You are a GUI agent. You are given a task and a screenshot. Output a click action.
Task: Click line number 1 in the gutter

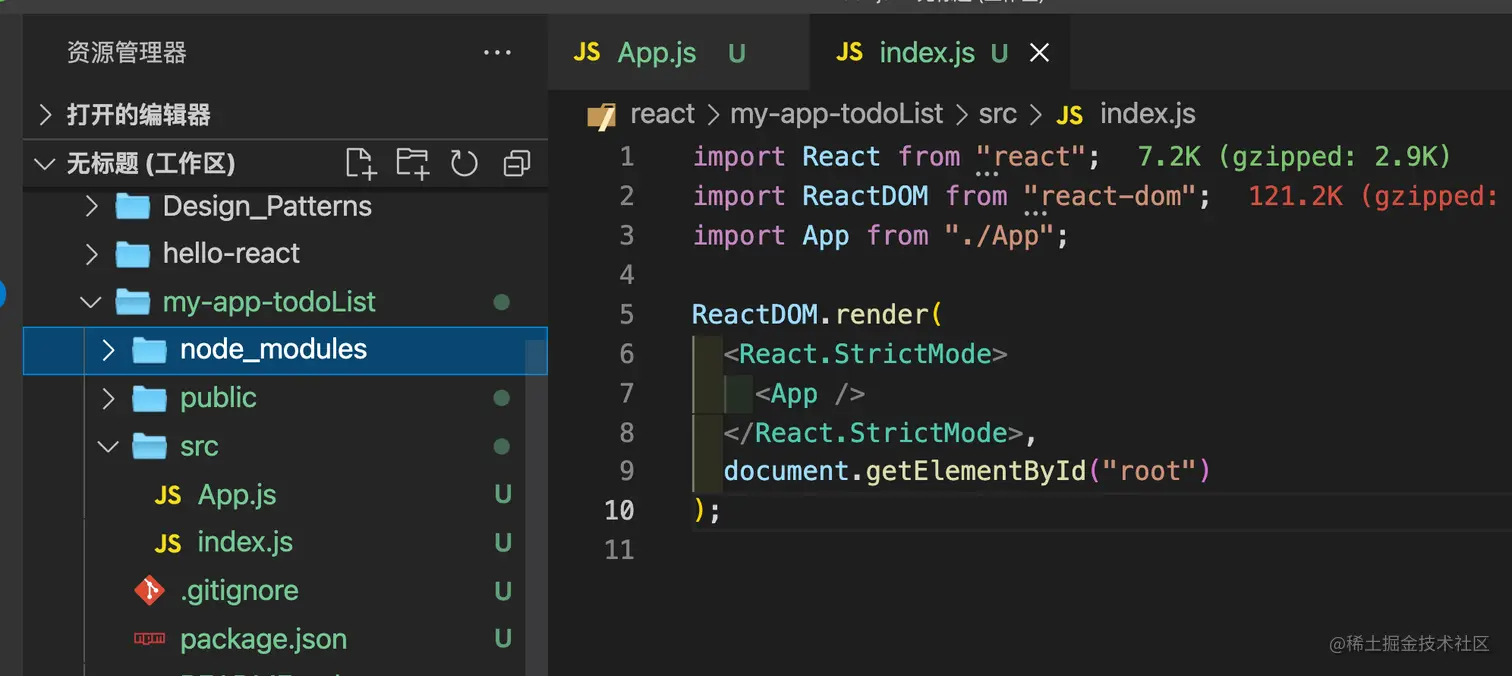(x=627, y=157)
